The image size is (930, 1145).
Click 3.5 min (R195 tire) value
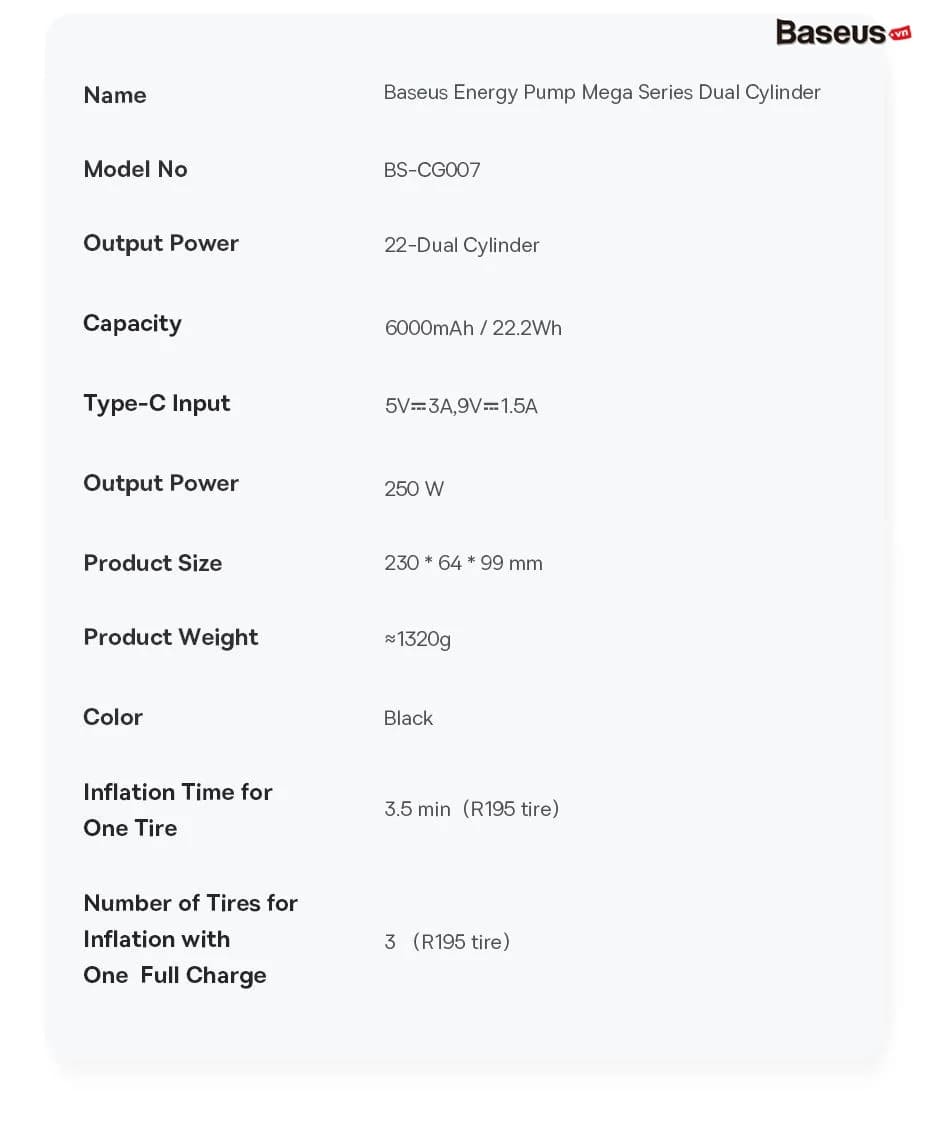[x=471, y=809]
